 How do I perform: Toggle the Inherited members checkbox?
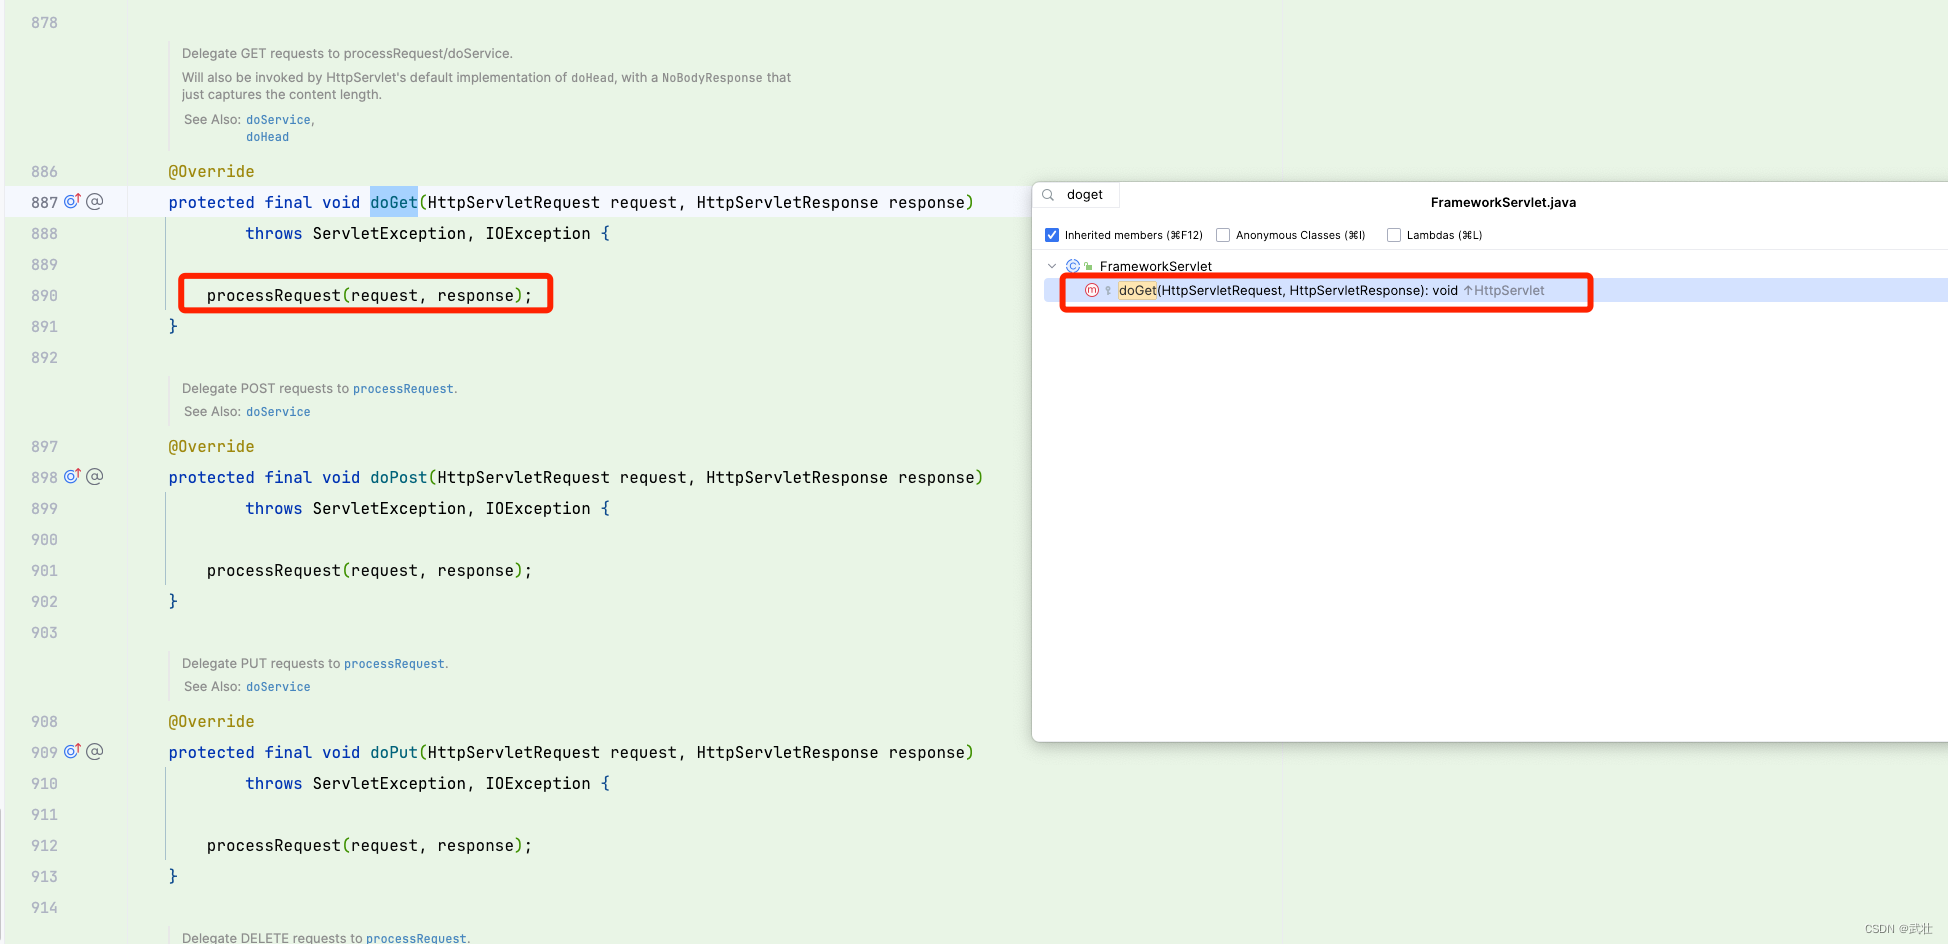(1052, 235)
